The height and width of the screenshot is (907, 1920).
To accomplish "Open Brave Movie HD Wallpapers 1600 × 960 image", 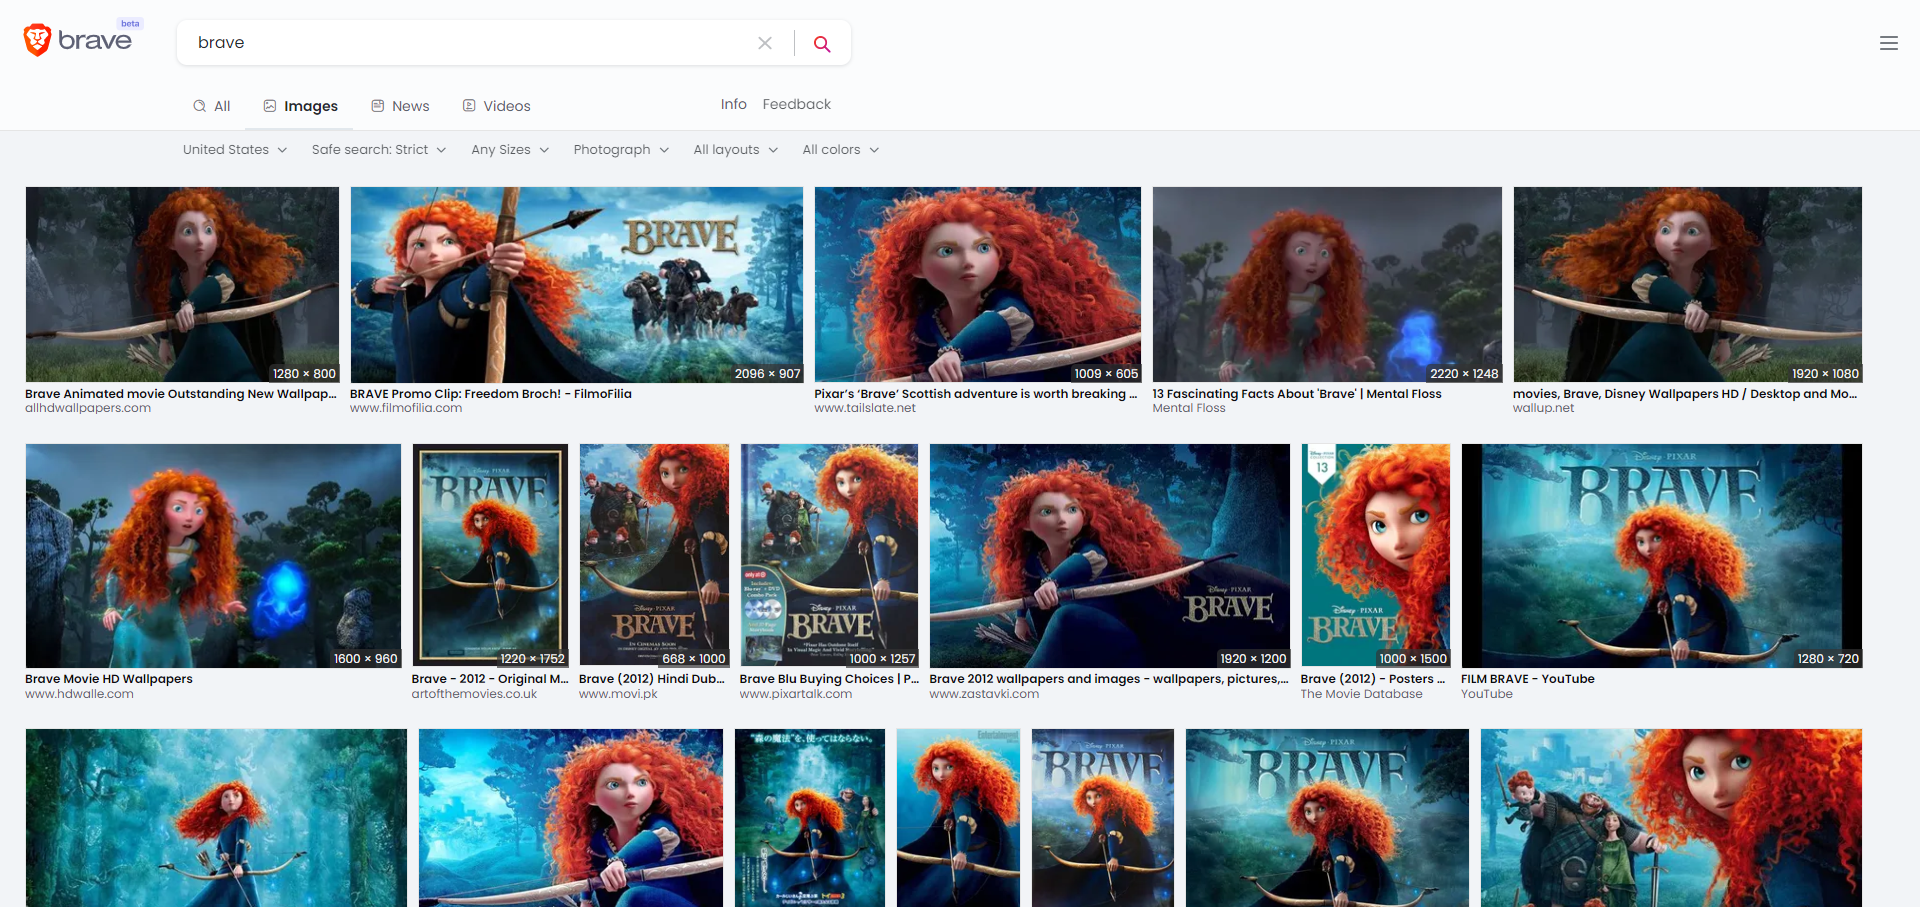I will [213, 556].
